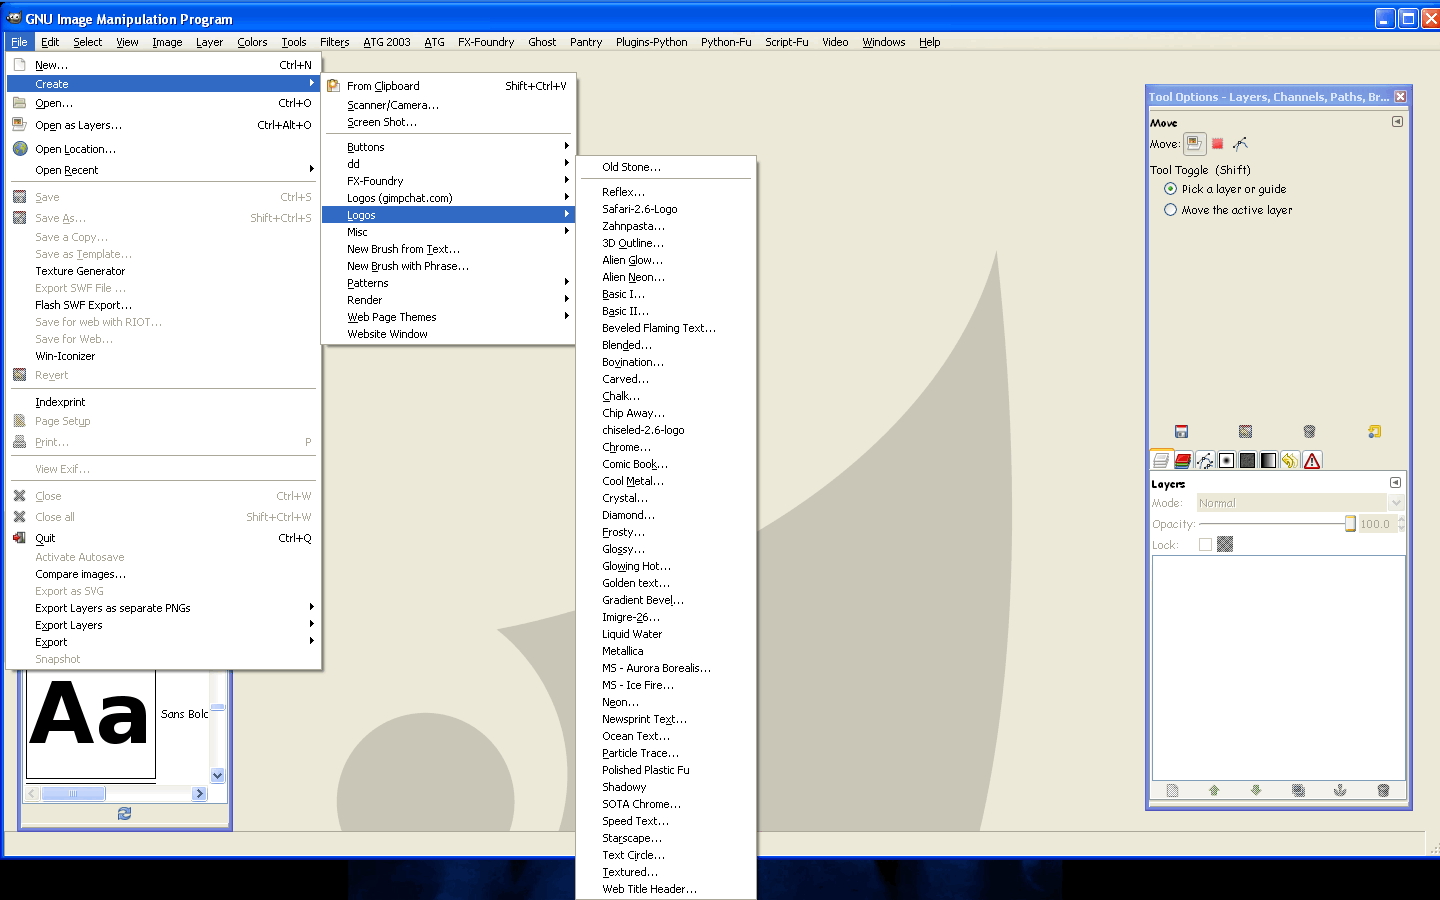Image resolution: width=1440 pixels, height=900 pixels.
Task: Open the Patterns tab icon
Action: pyautogui.click(x=1247, y=460)
